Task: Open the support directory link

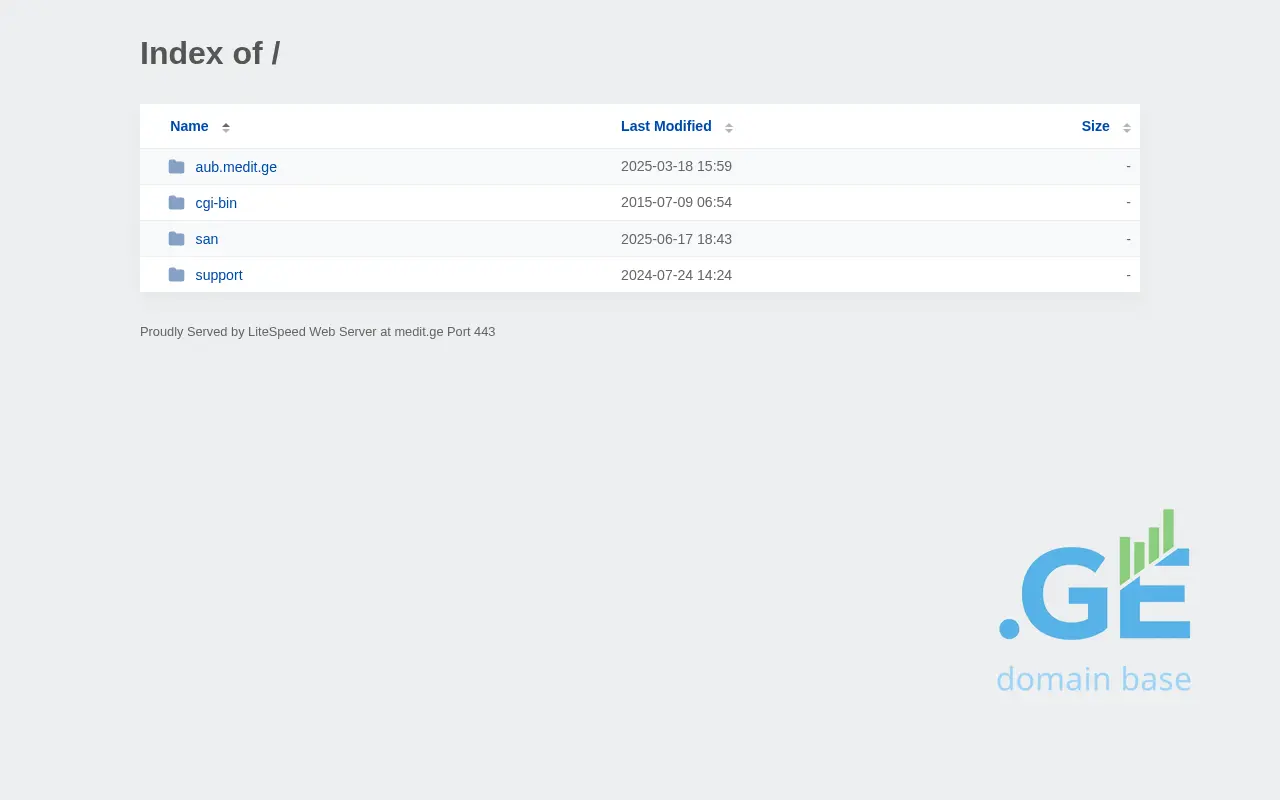Action: tap(219, 275)
